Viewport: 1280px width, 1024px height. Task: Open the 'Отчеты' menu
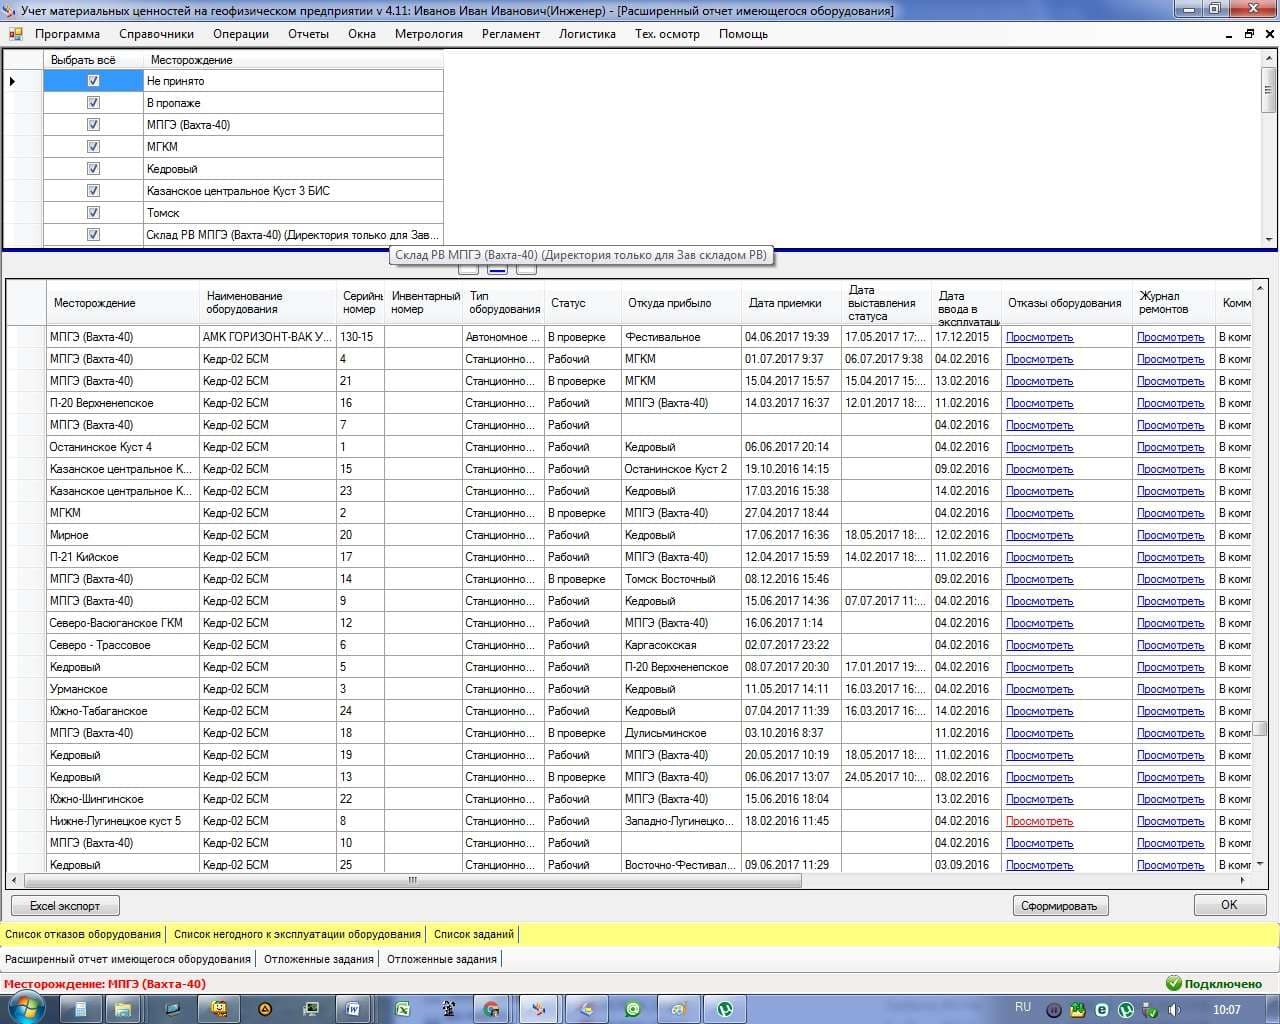[x=308, y=34]
